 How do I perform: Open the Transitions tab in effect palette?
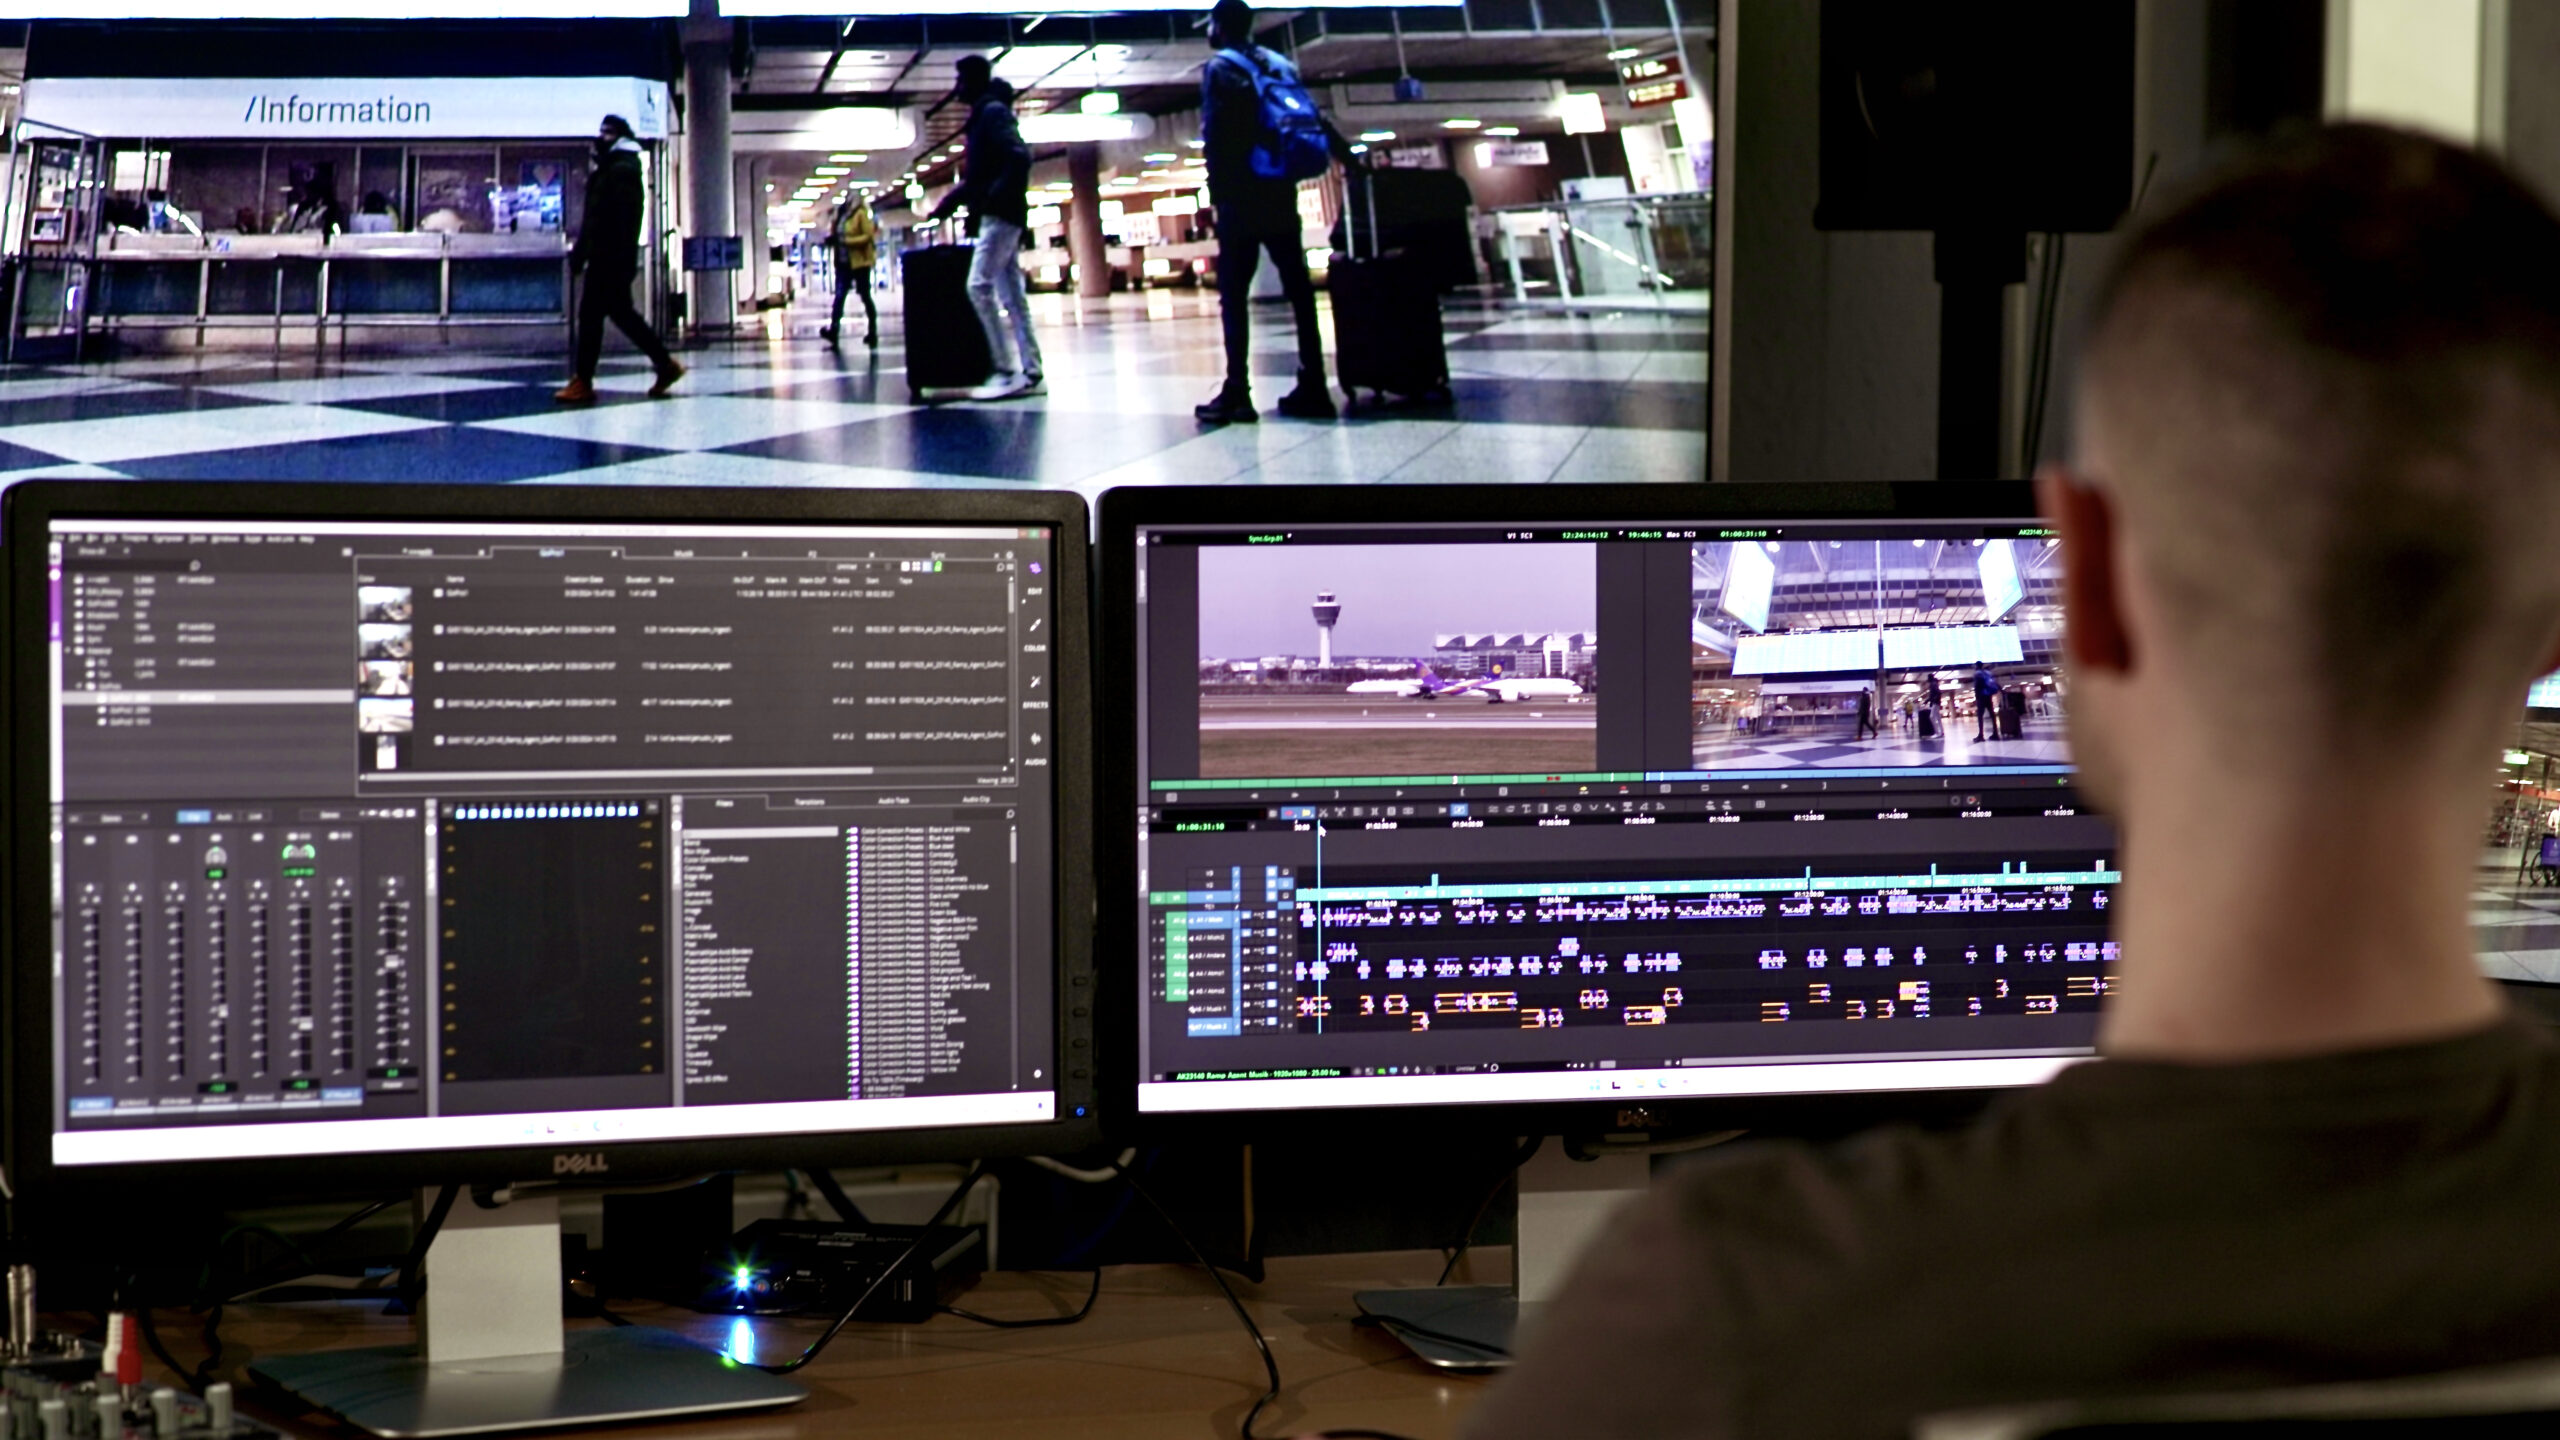(x=809, y=802)
